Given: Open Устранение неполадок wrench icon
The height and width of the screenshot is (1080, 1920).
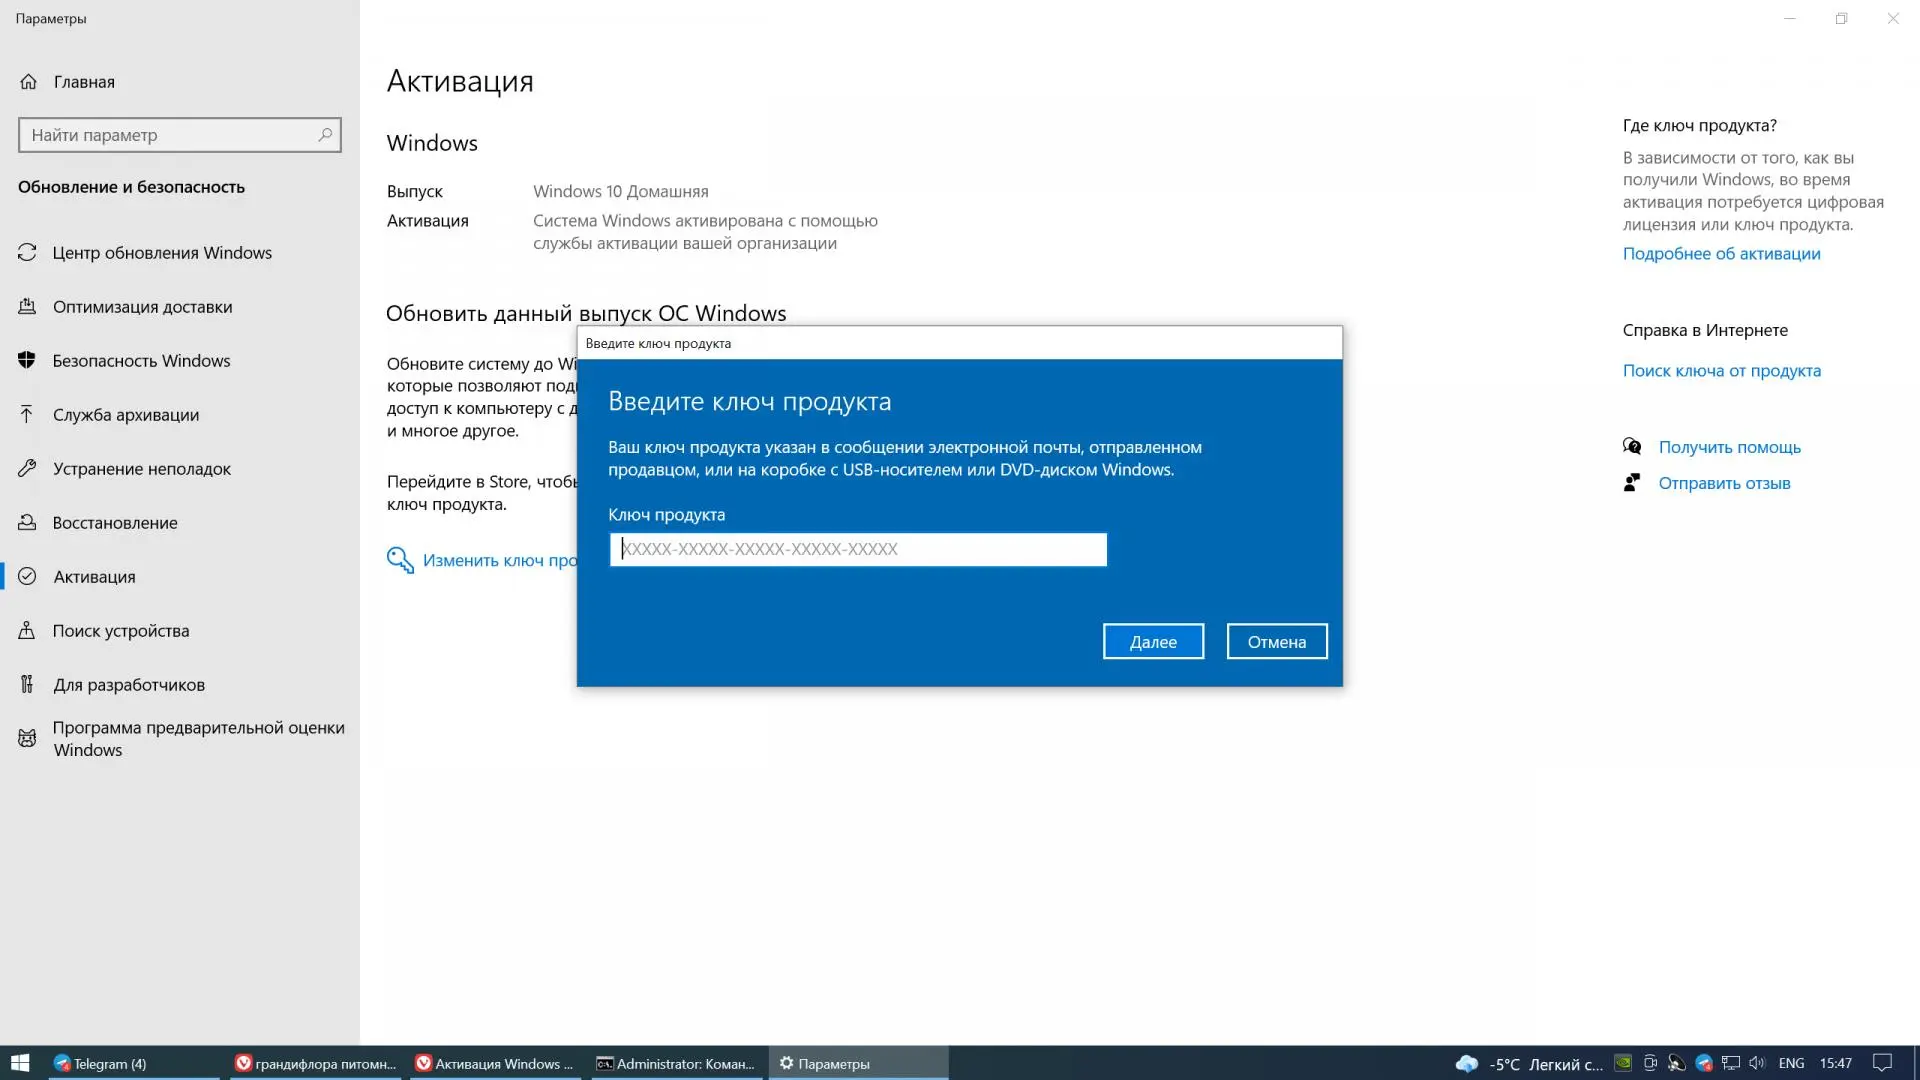Looking at the screenshot, I should point(27,469).
